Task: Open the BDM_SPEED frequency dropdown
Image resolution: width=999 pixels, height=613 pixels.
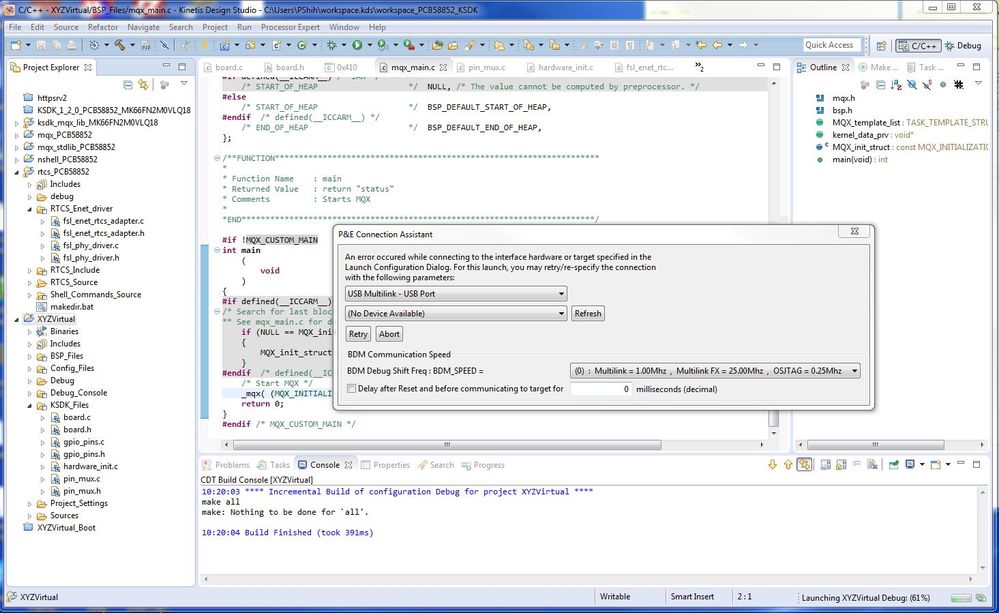Action: click(715, 371)
